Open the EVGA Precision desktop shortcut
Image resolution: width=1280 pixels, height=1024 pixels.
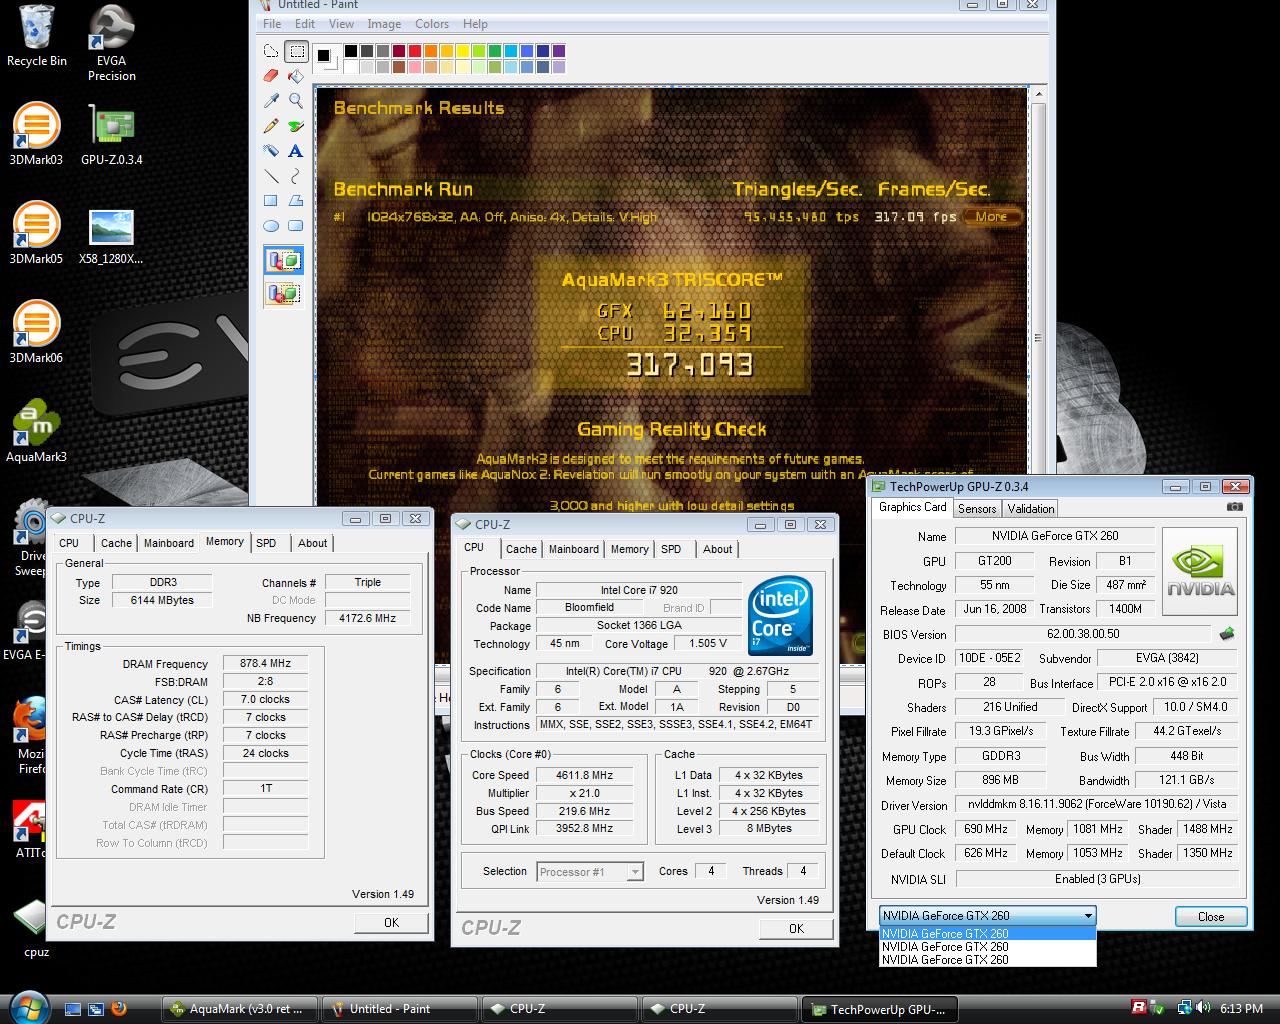click(111, 44)
